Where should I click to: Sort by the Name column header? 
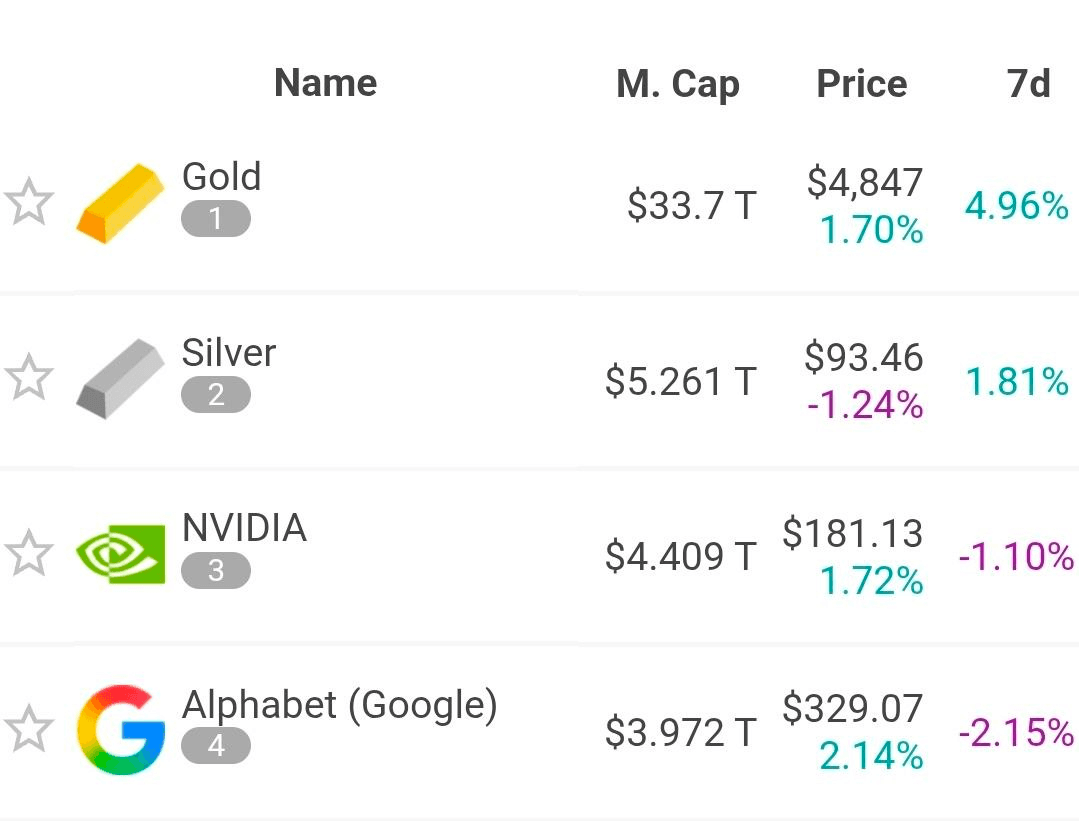click(x=325, y=83)
